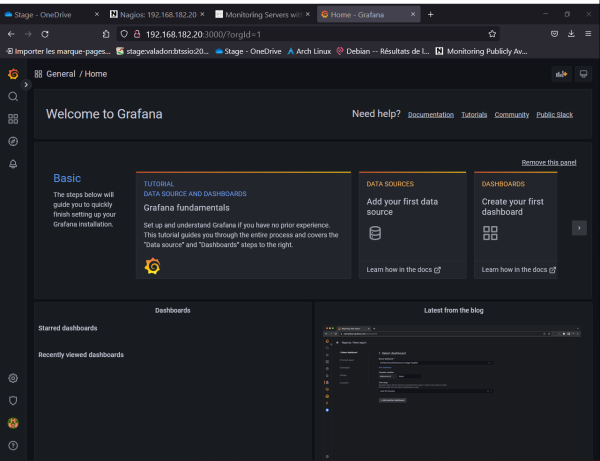Open the browser hamburger menu

point(588,34)
